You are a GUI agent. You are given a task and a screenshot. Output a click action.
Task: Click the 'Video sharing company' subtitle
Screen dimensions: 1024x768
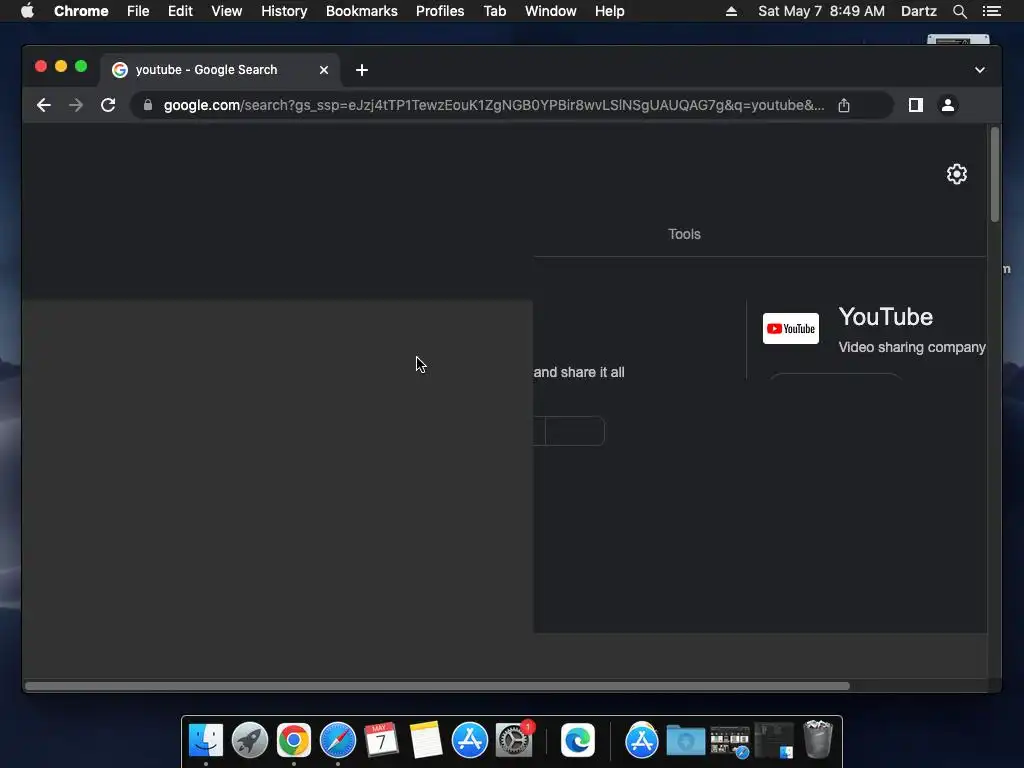pyautogui.click(x=912, y=347)
